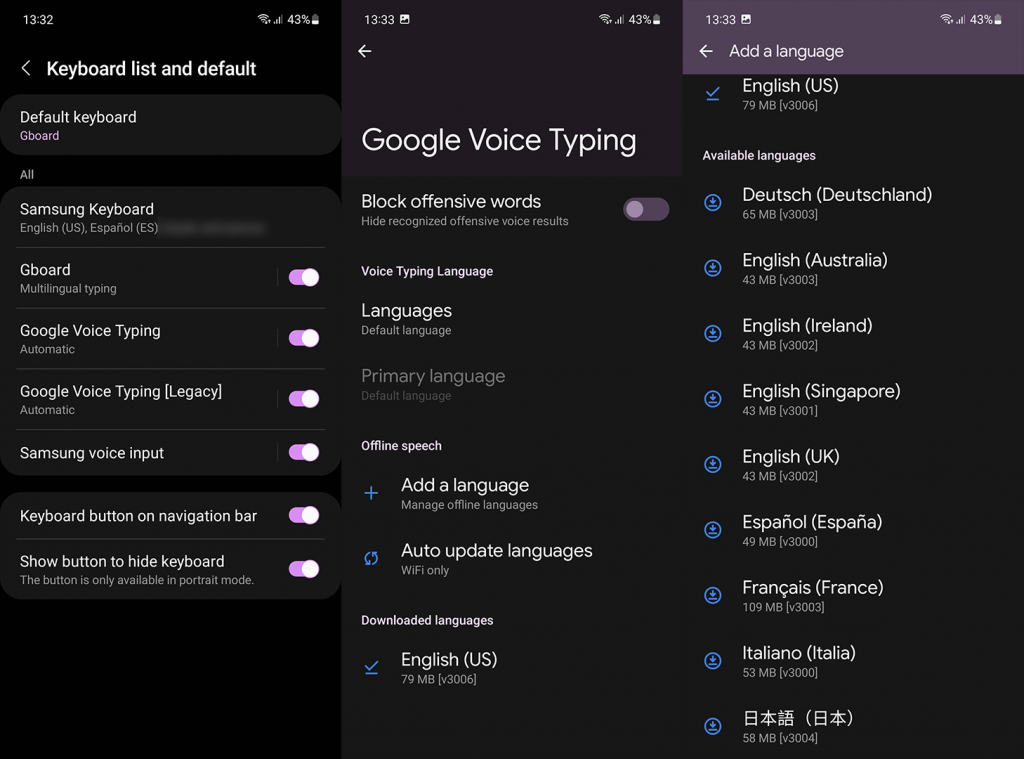1024x759 pixels.
Task: Download the Italiano (Italia) pack
Action: [713, 661]
